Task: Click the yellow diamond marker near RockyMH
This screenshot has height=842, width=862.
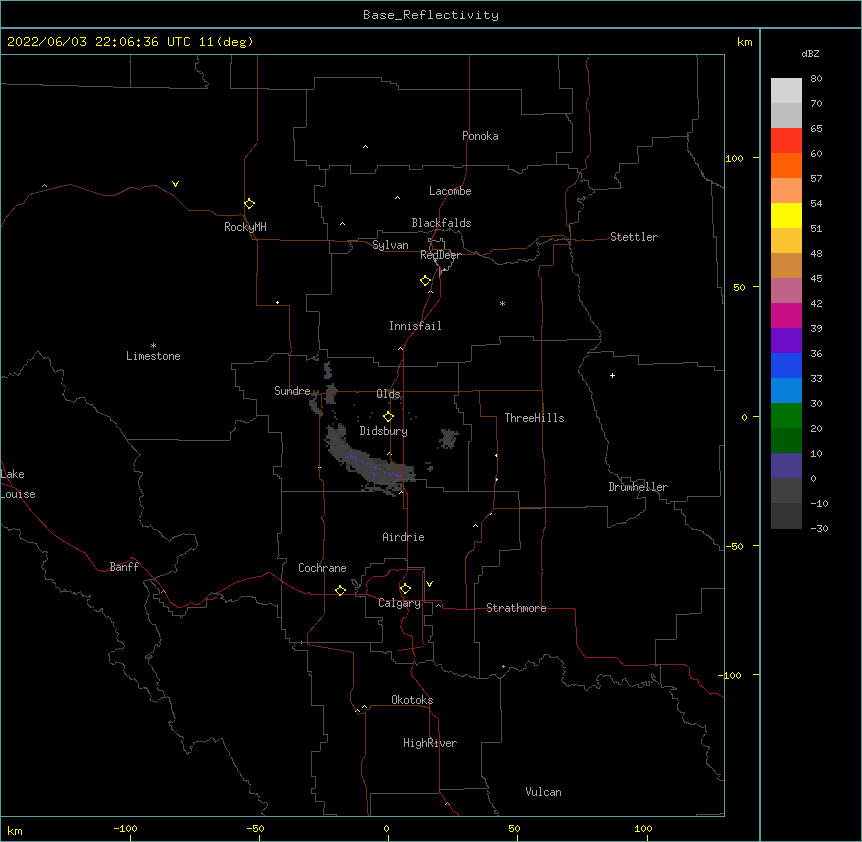Action: coord(250,204)
